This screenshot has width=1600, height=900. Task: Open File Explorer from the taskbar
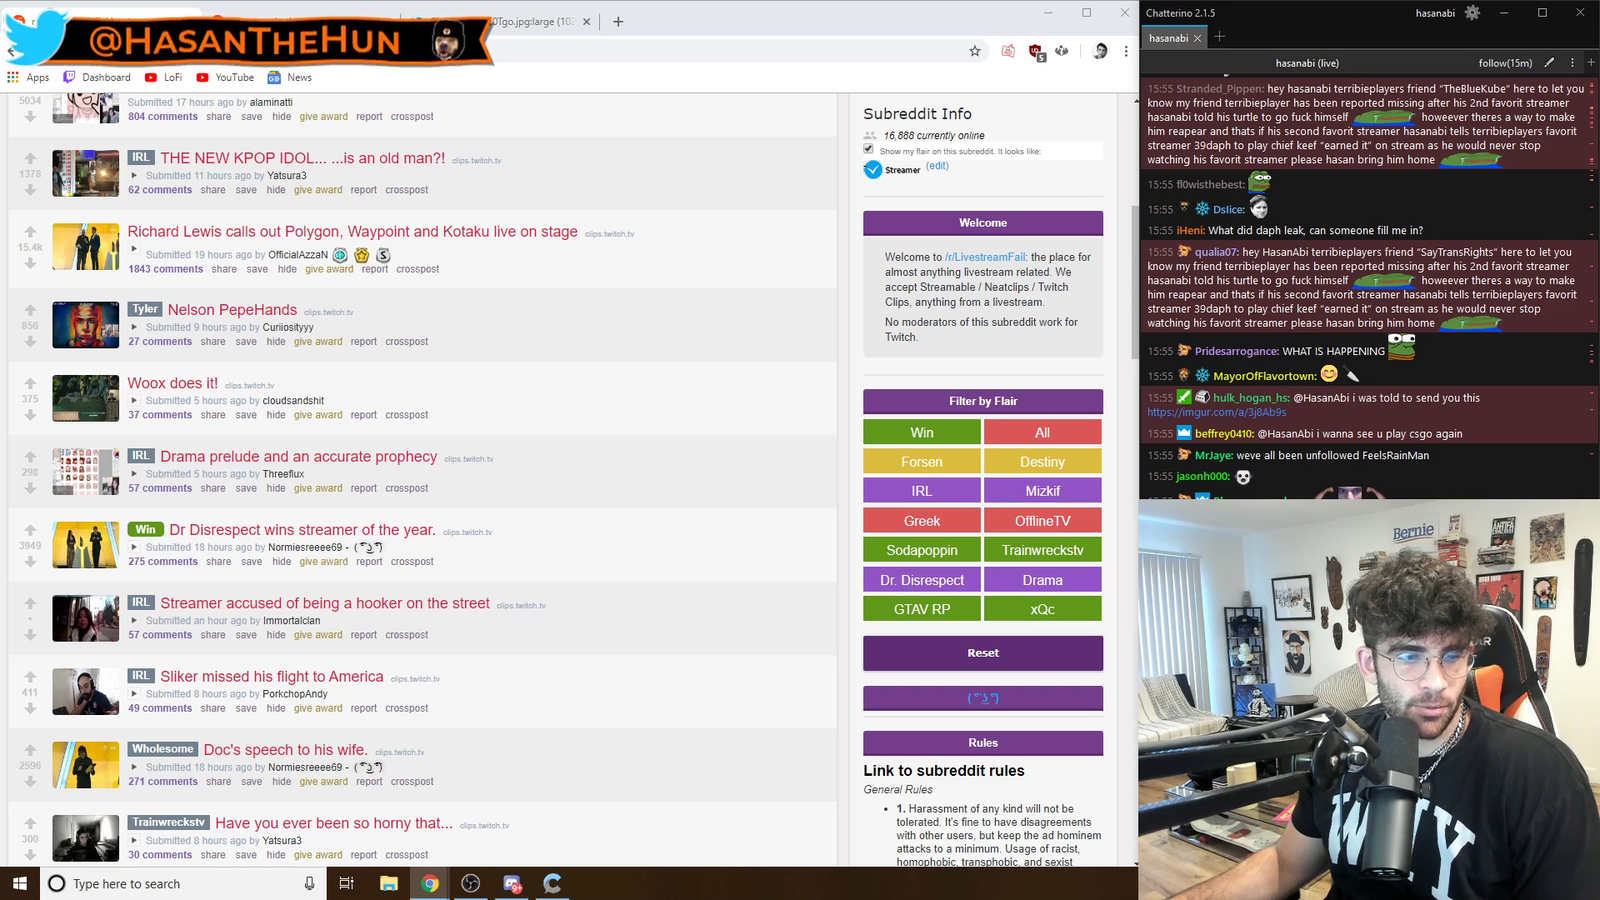coord(389,883)
